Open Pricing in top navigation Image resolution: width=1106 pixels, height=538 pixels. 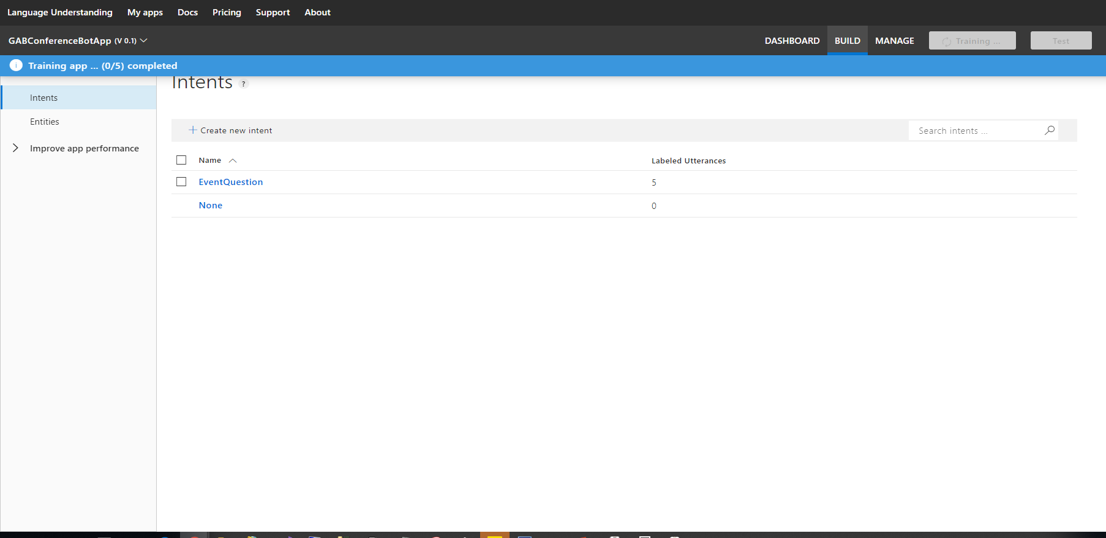pos(226,13)
